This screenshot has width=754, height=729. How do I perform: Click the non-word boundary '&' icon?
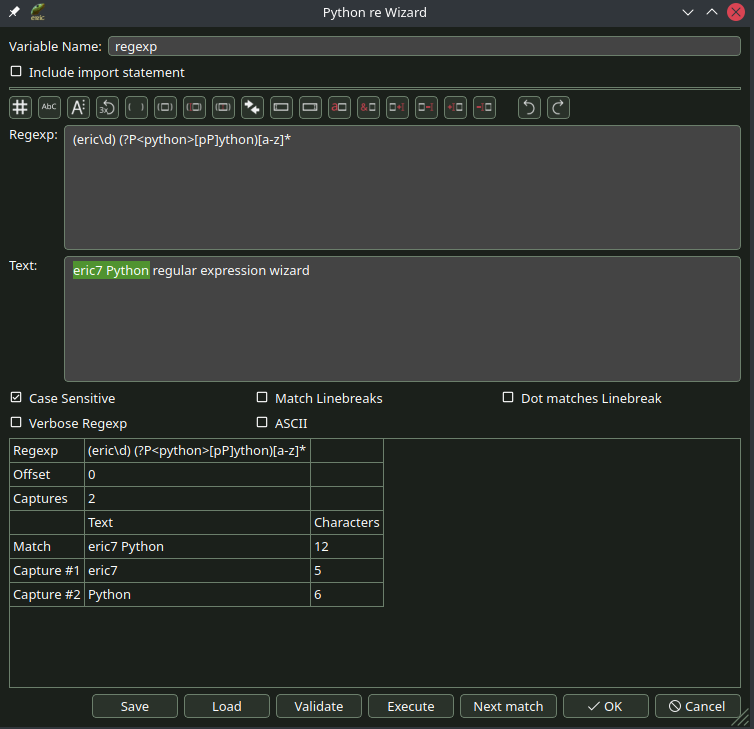[368, 107]
